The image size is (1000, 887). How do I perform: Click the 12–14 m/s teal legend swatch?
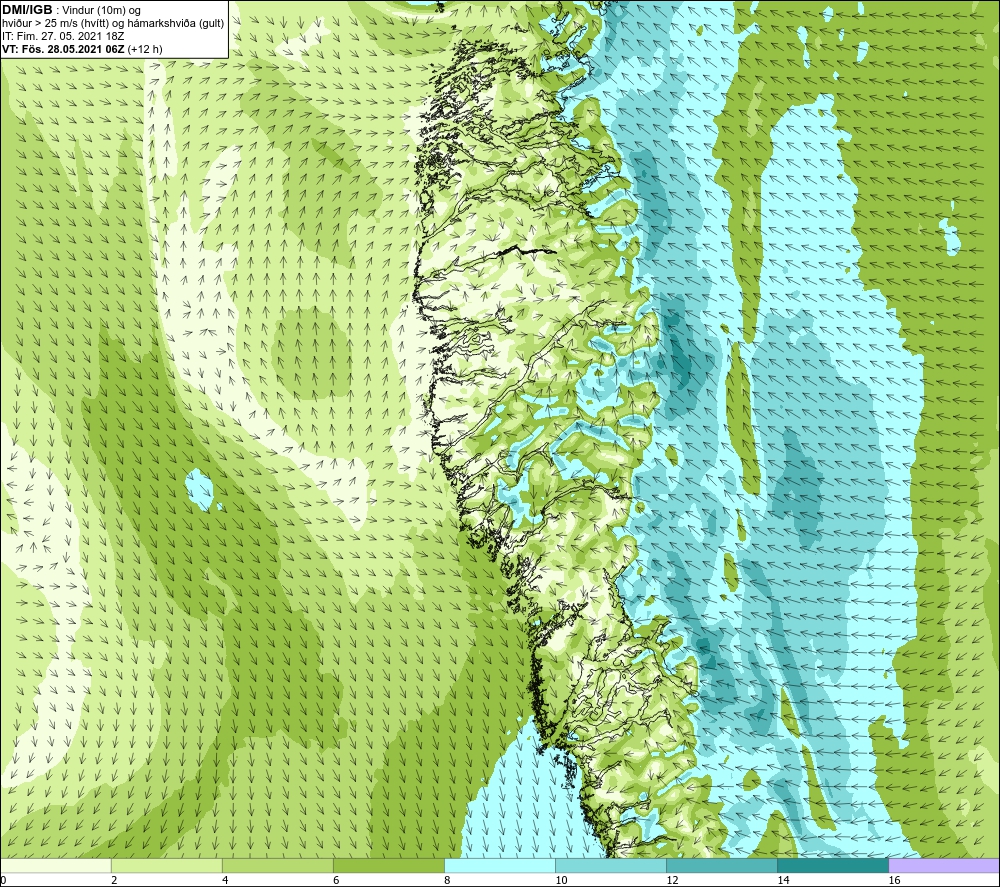tap(721, 865)
